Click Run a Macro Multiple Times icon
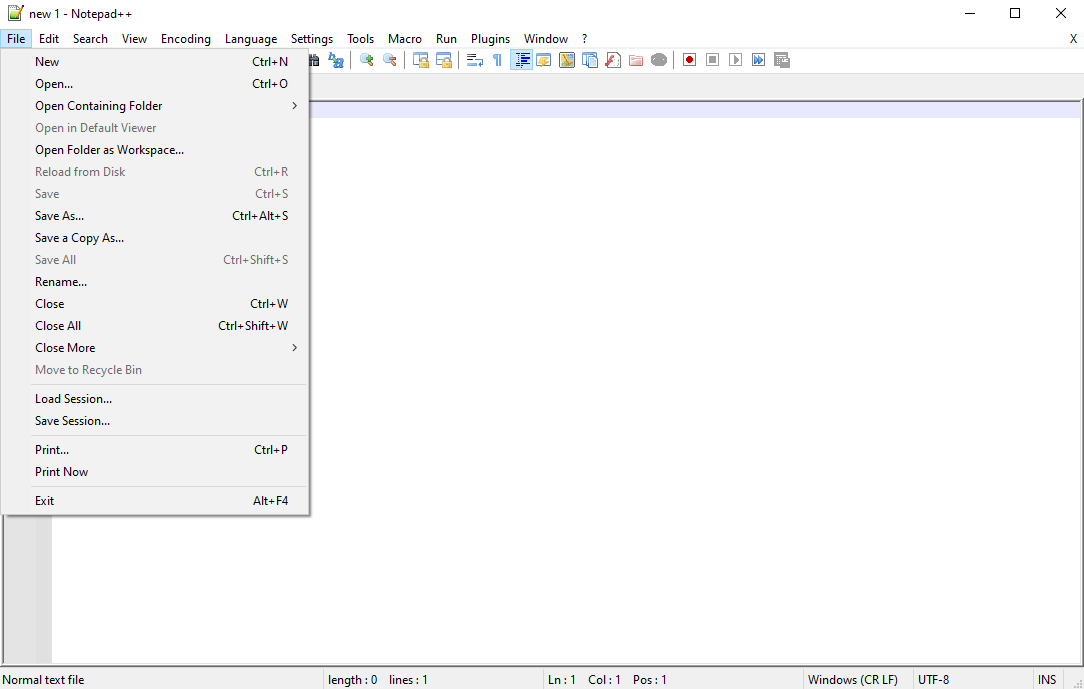1084x689 pixels. pos(758,60)
